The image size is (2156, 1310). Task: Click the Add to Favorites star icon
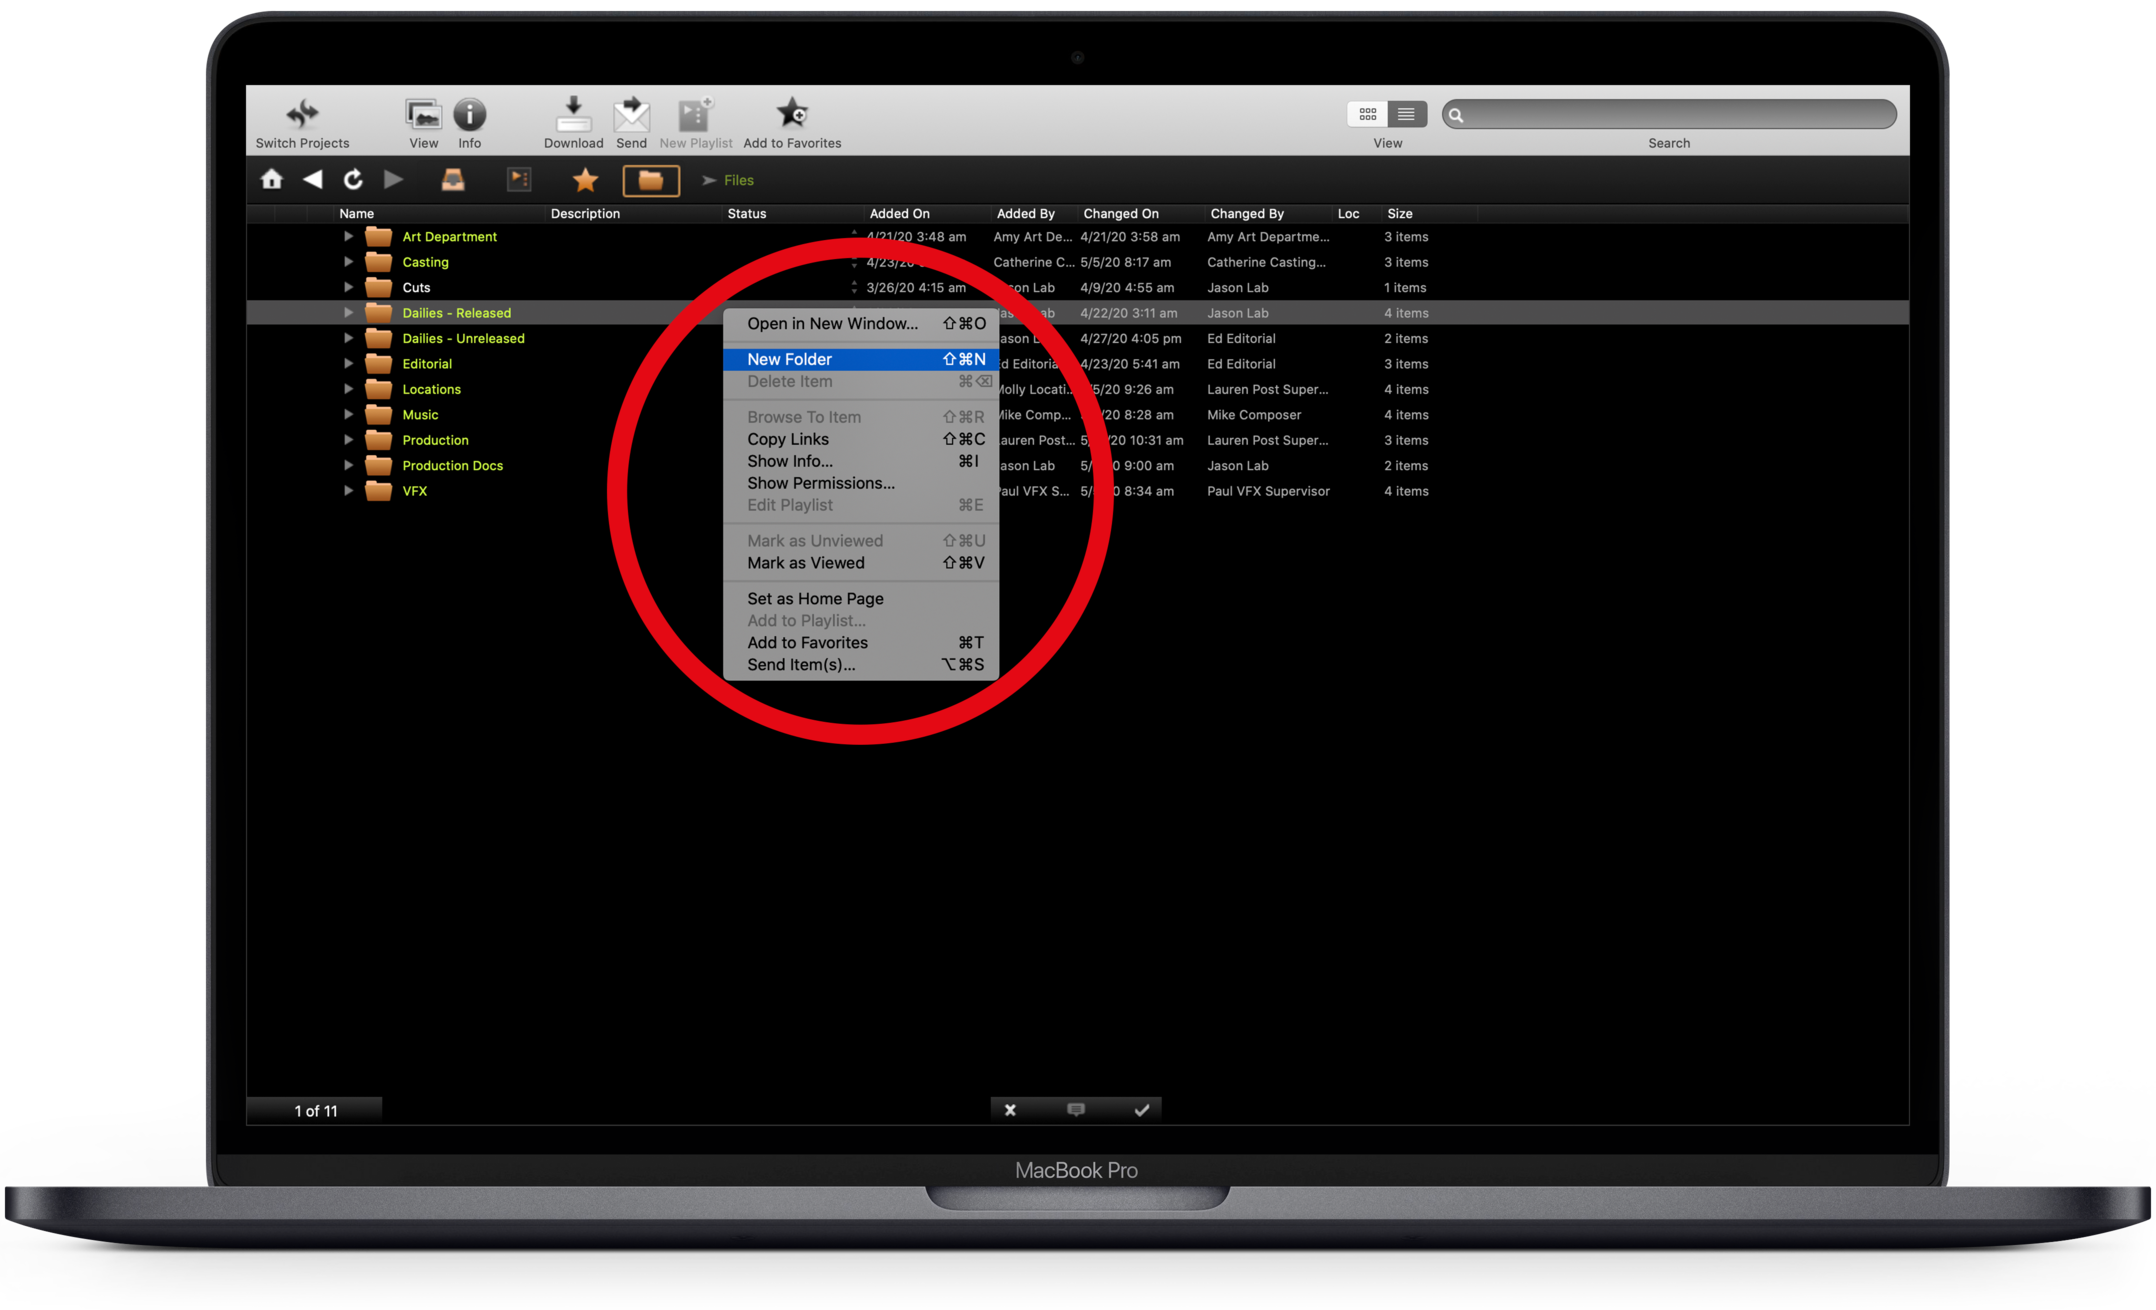point(792,113)
